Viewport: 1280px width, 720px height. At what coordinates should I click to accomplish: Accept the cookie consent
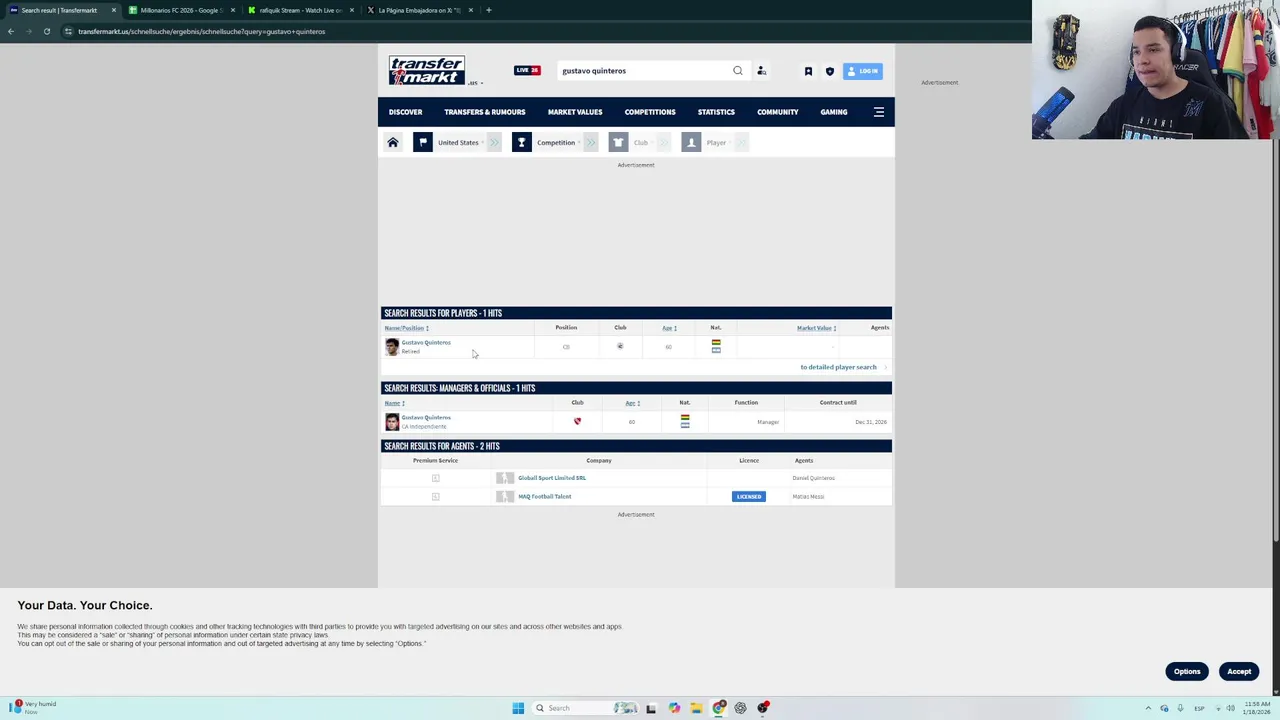click(1239, 671)
